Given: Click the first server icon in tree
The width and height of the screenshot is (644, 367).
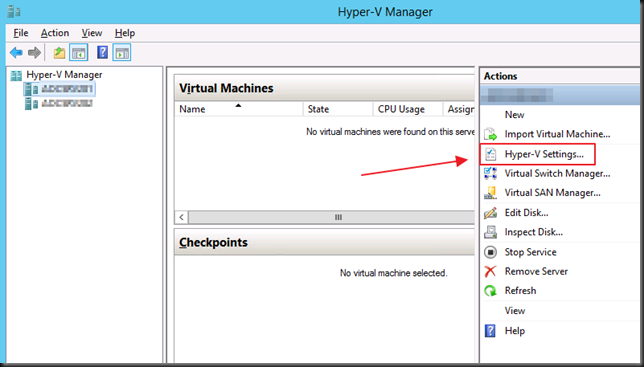Looking at the screenshot, I should coord(31,89).
